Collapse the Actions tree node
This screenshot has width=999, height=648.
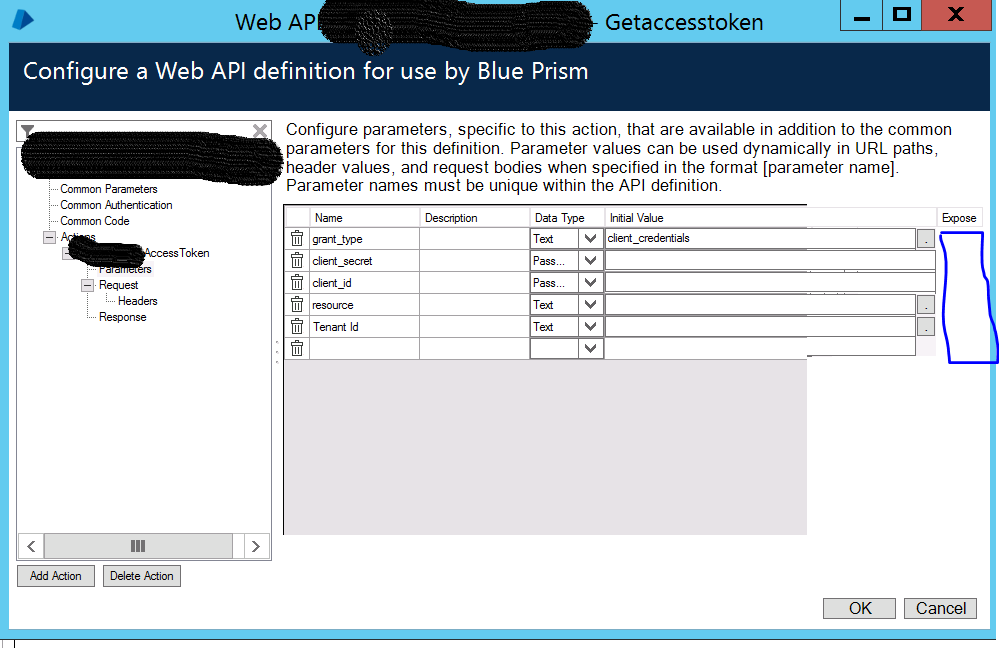click(49, 237)
